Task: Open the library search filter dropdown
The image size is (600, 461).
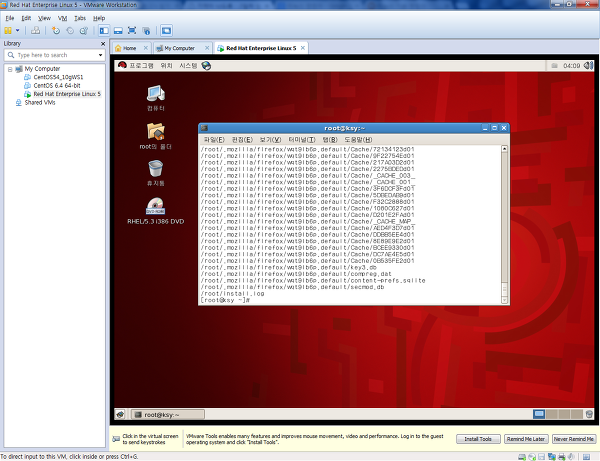Action: [x=101, y=55]
